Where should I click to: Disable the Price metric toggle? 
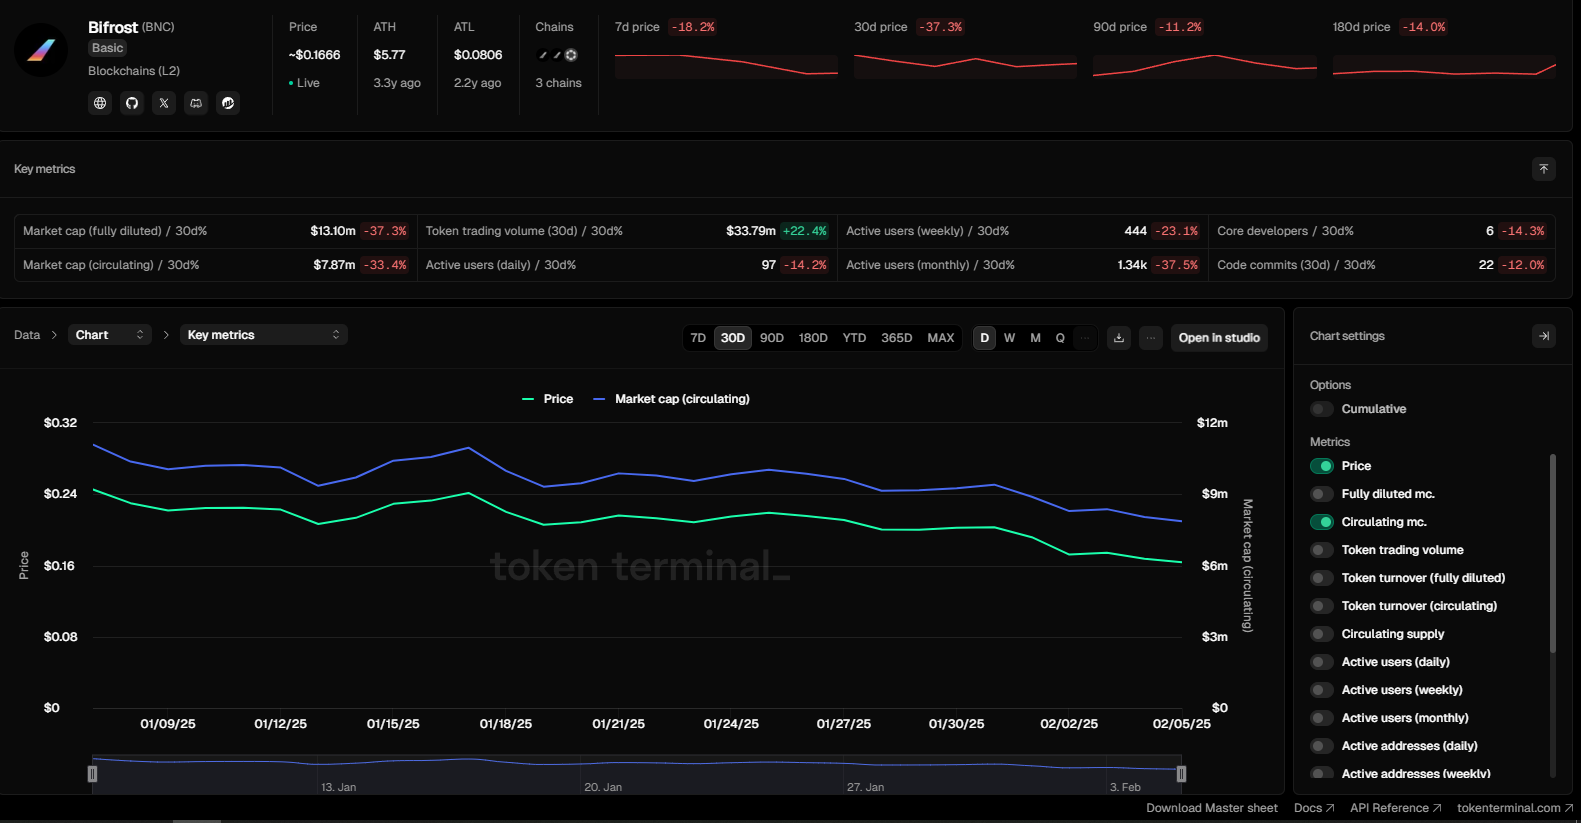click(1322, 466)
